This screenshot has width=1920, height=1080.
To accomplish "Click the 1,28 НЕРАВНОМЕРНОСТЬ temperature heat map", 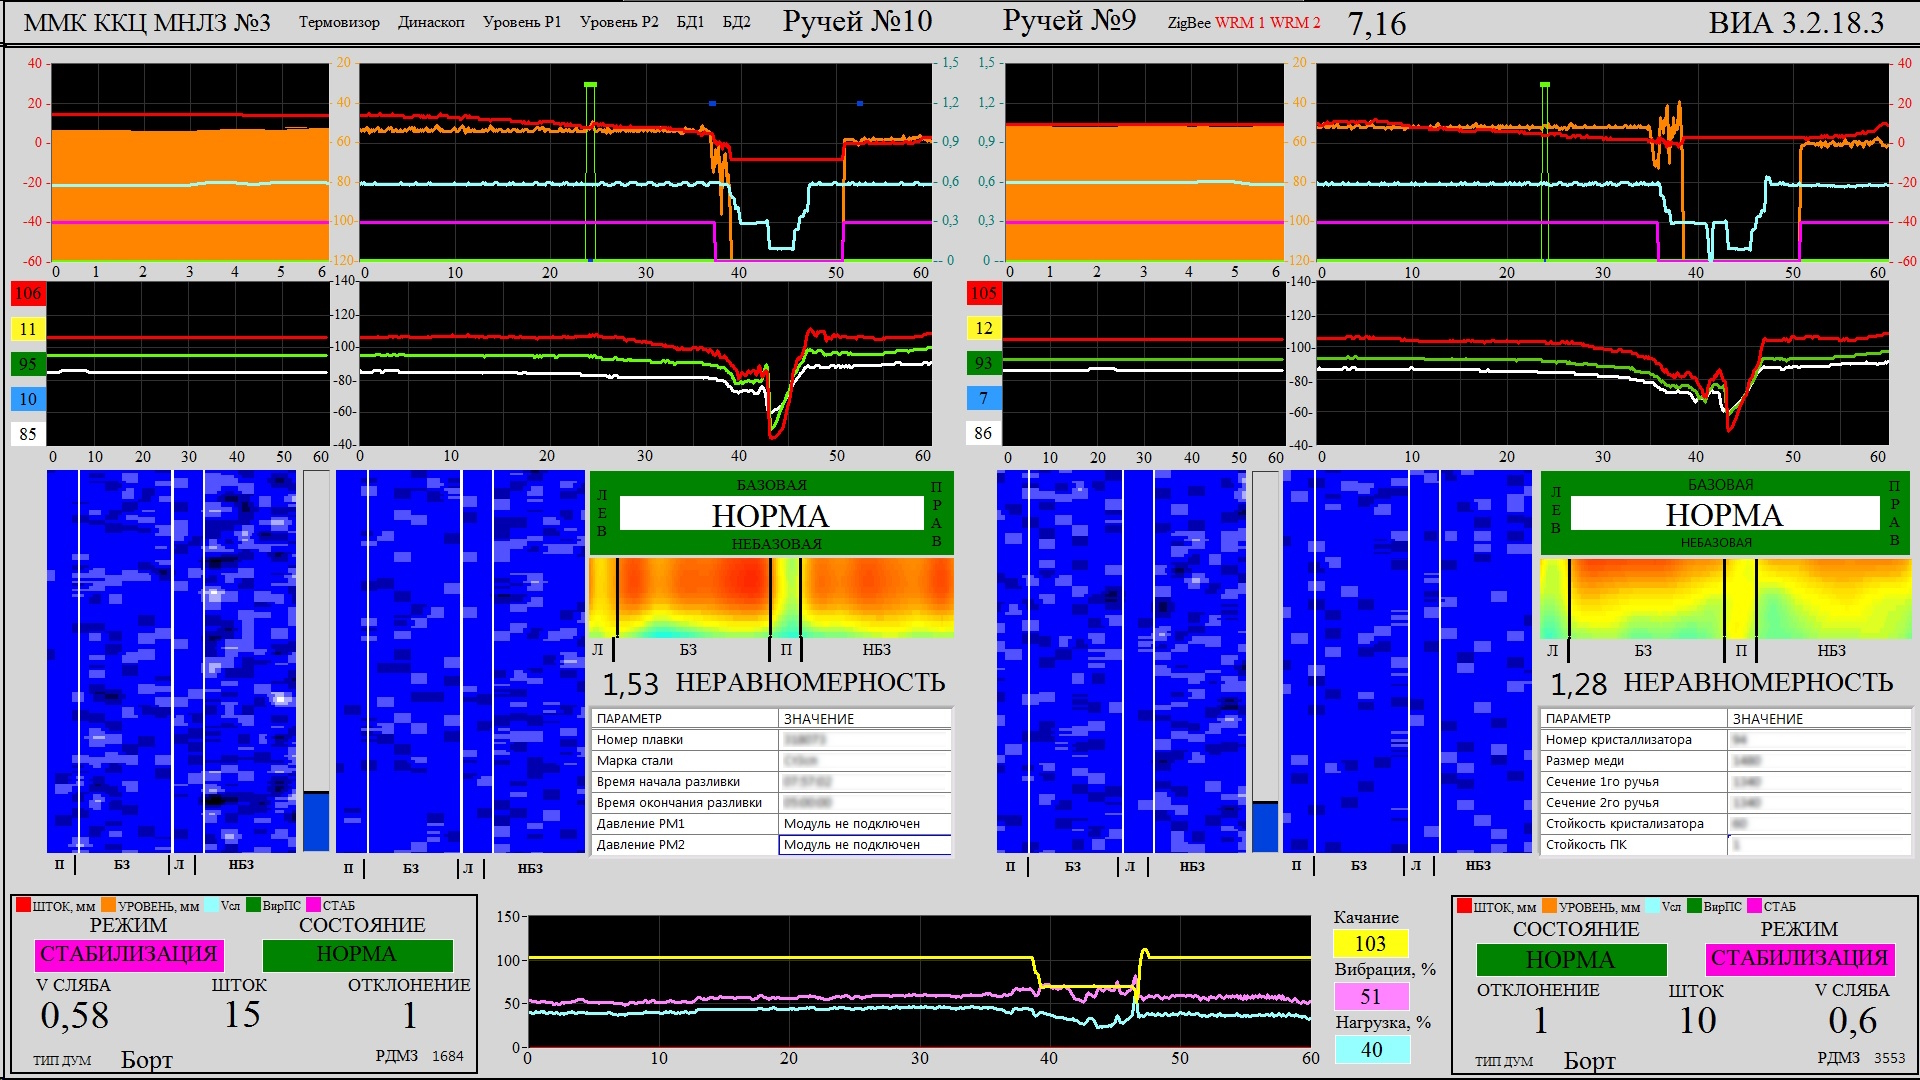I will pyautogui.click(x=1726, y=598).
